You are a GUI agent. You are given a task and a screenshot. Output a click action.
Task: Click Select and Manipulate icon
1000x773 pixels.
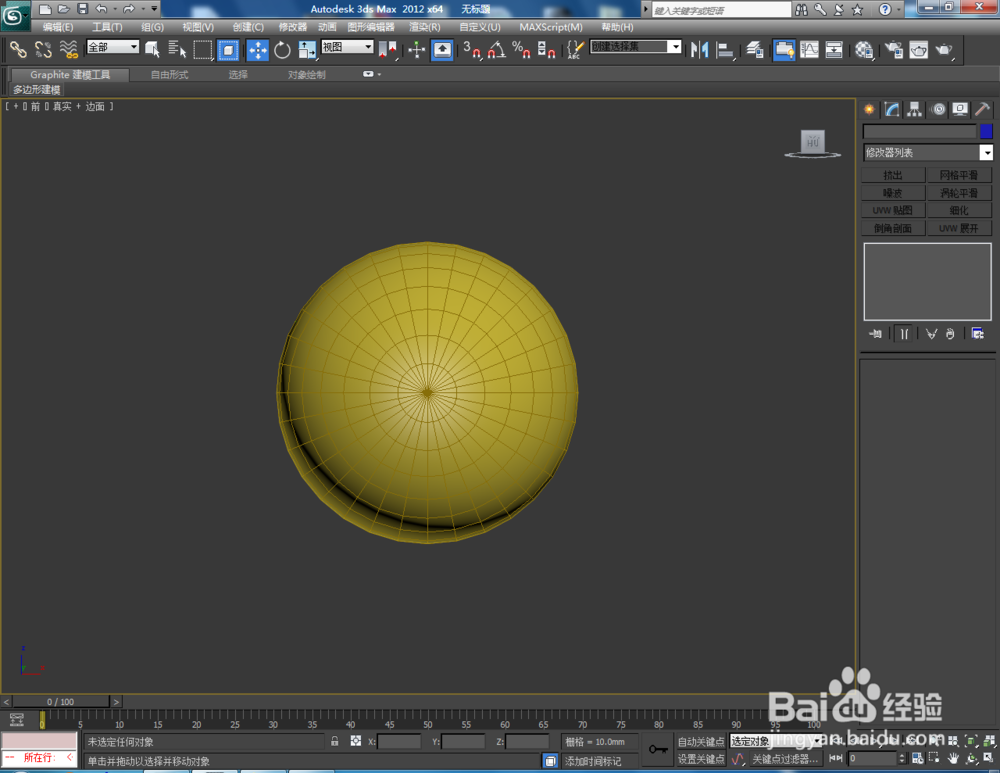pyautogui.click(x=416, y=49)
